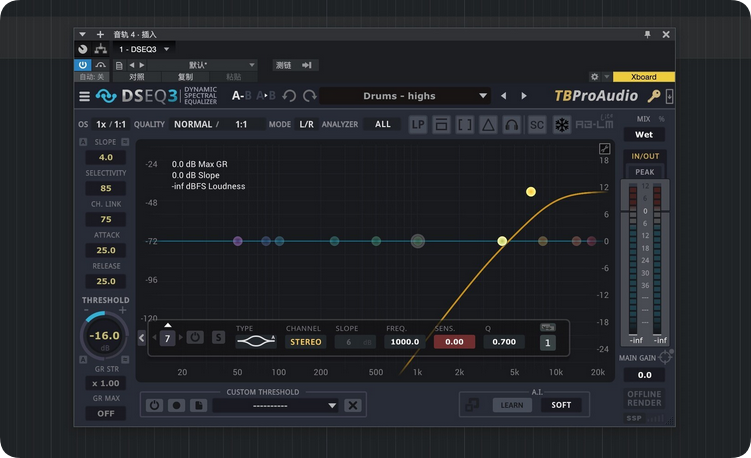Toggle the SC sidechain button
This screenshot has height=458, width=751.
pyautogui.click(x=536, y=125)
